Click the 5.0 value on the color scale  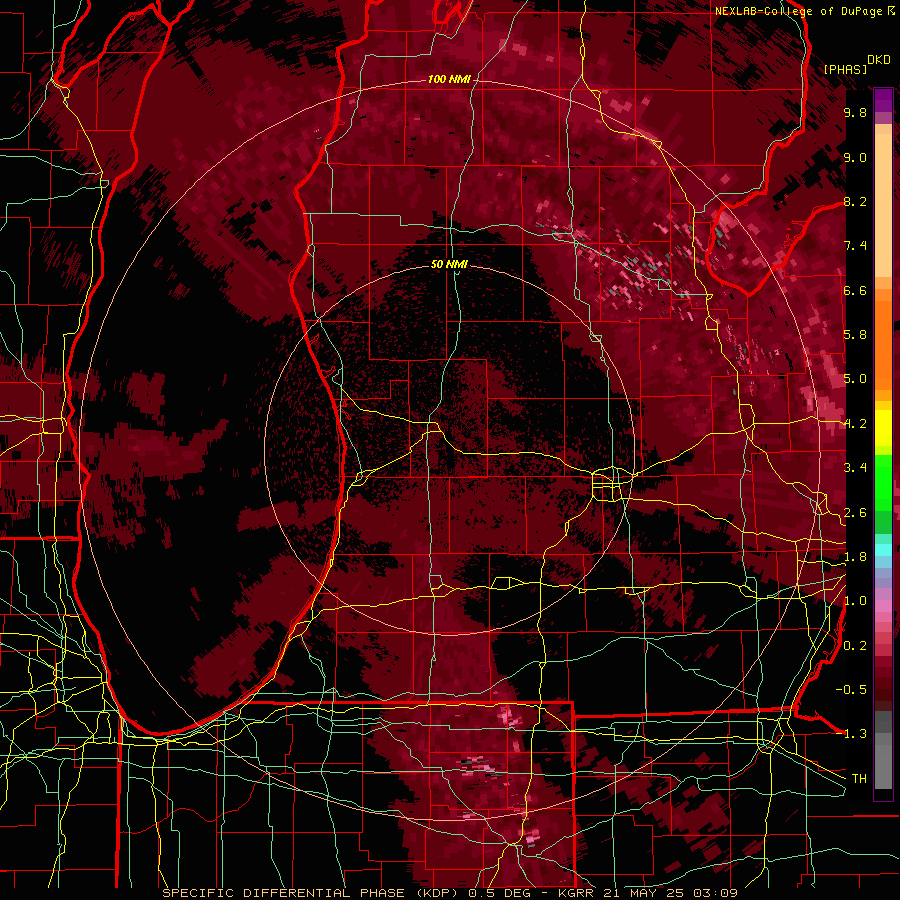[x=855, y=379]
